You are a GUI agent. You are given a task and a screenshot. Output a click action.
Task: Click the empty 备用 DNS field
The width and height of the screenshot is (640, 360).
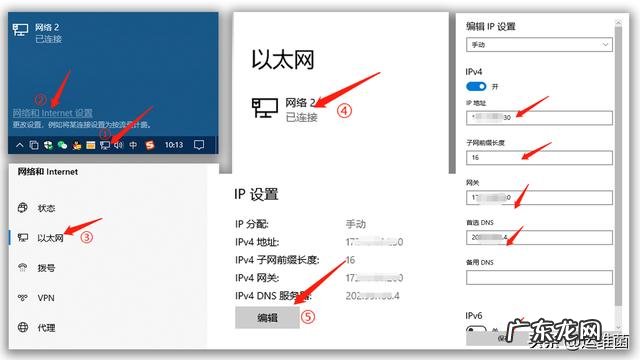click(x=539, y=278)
